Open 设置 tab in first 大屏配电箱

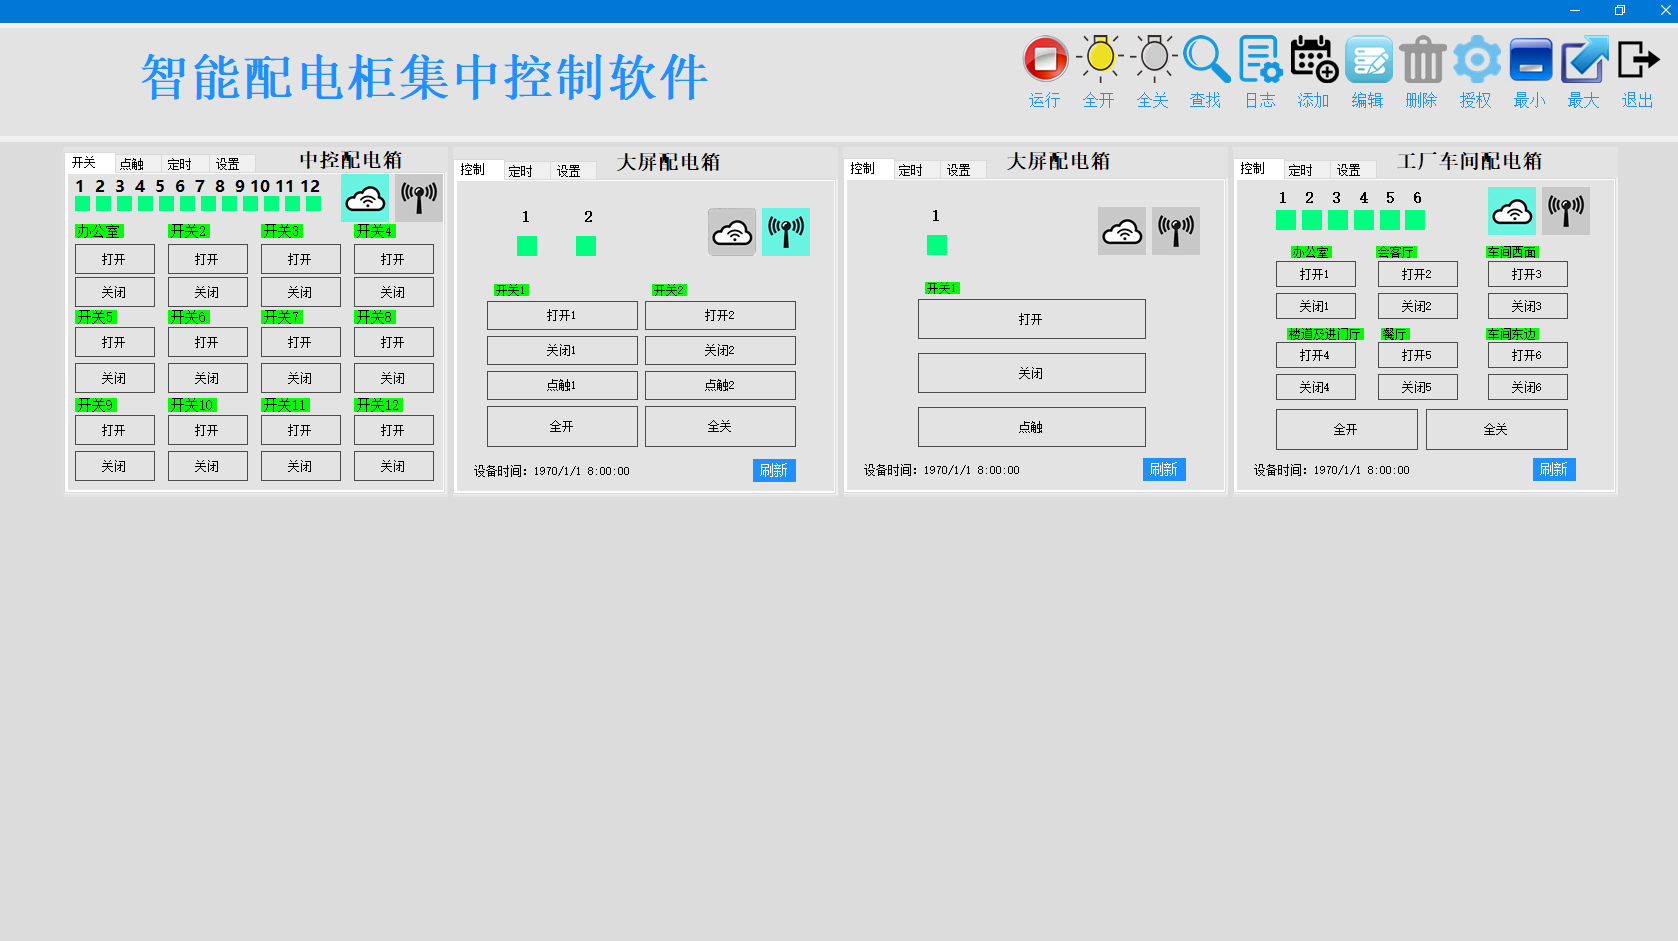[x=569, y=171]
